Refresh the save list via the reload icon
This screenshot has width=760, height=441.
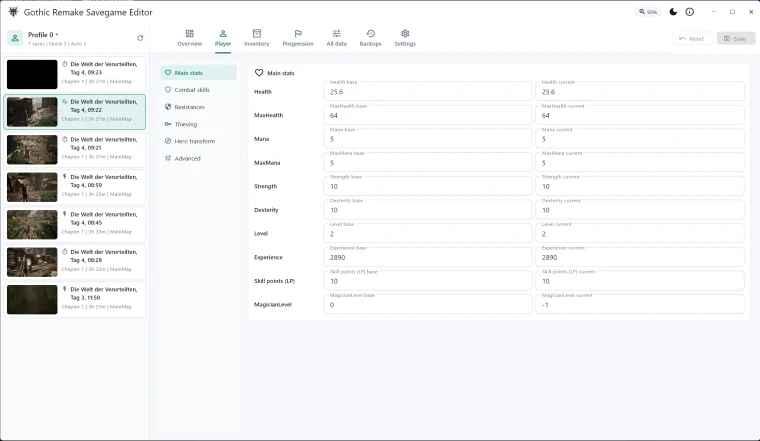click(140, 38)
